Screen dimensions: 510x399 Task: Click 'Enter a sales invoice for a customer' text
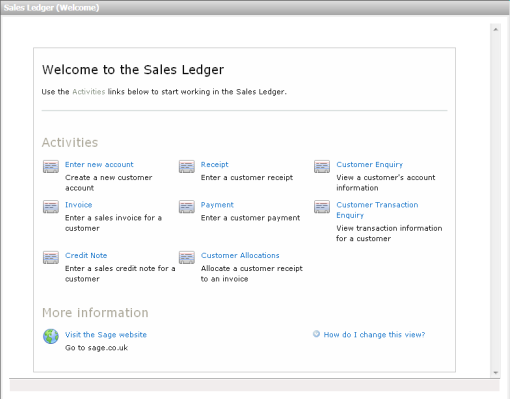pyautogui.click(x=113, y=223)
